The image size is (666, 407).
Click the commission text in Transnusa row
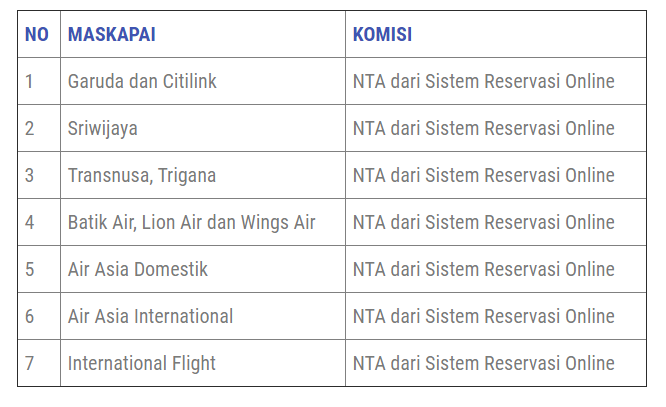point(483,176)
